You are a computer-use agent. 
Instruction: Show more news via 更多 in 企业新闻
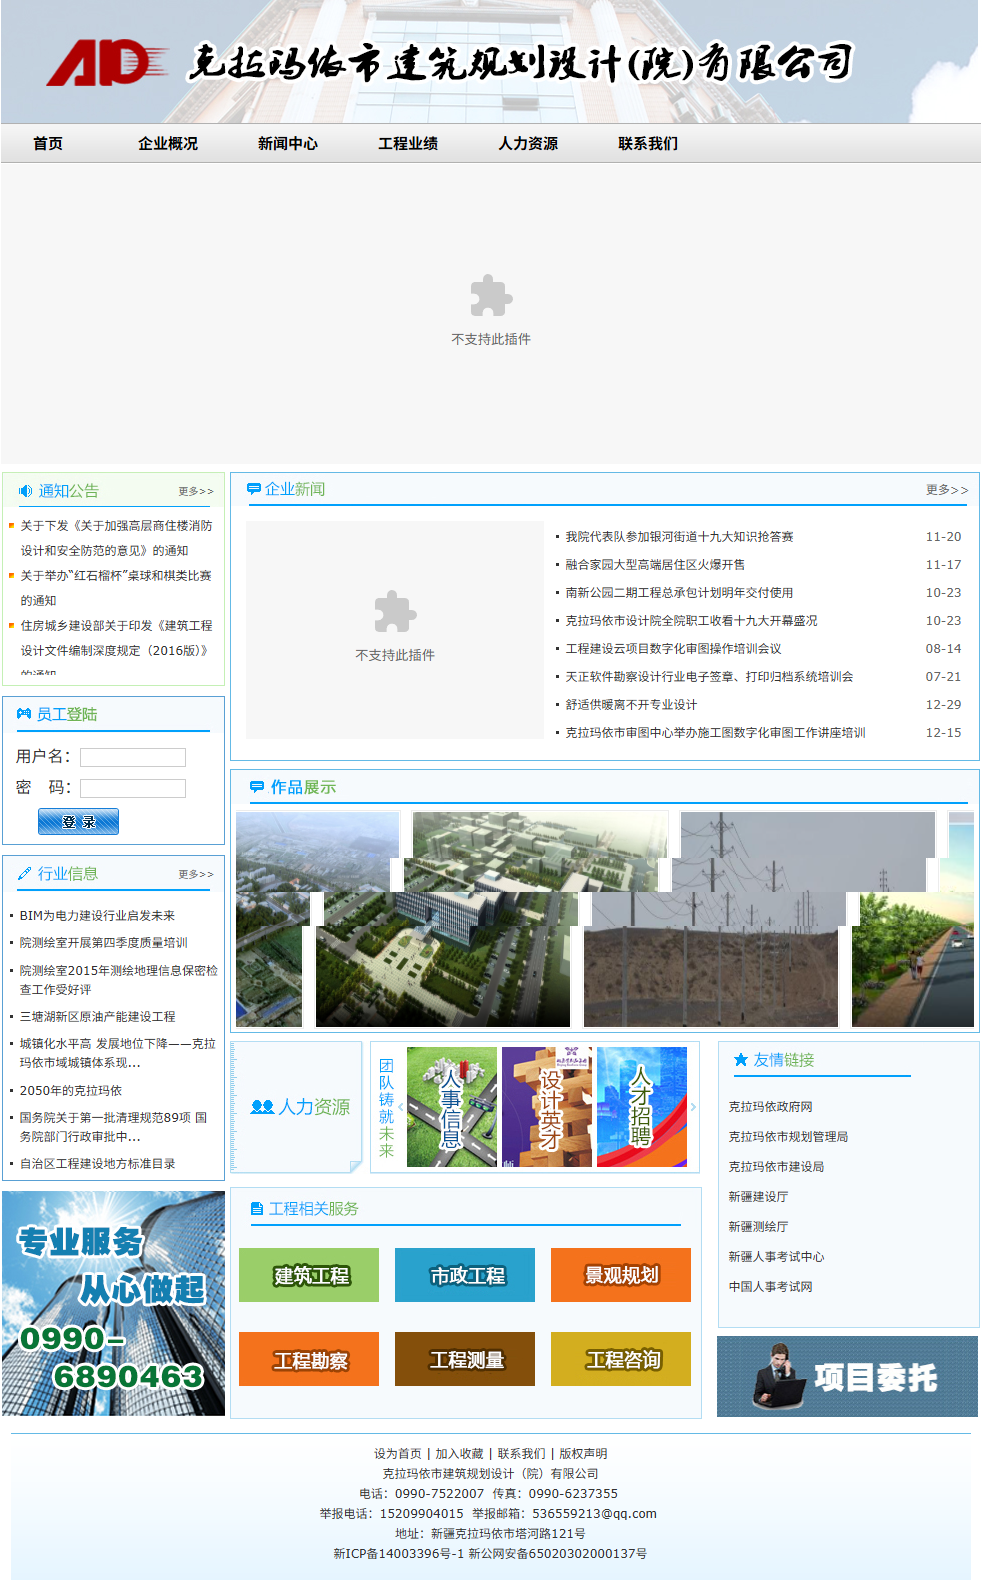947,490
